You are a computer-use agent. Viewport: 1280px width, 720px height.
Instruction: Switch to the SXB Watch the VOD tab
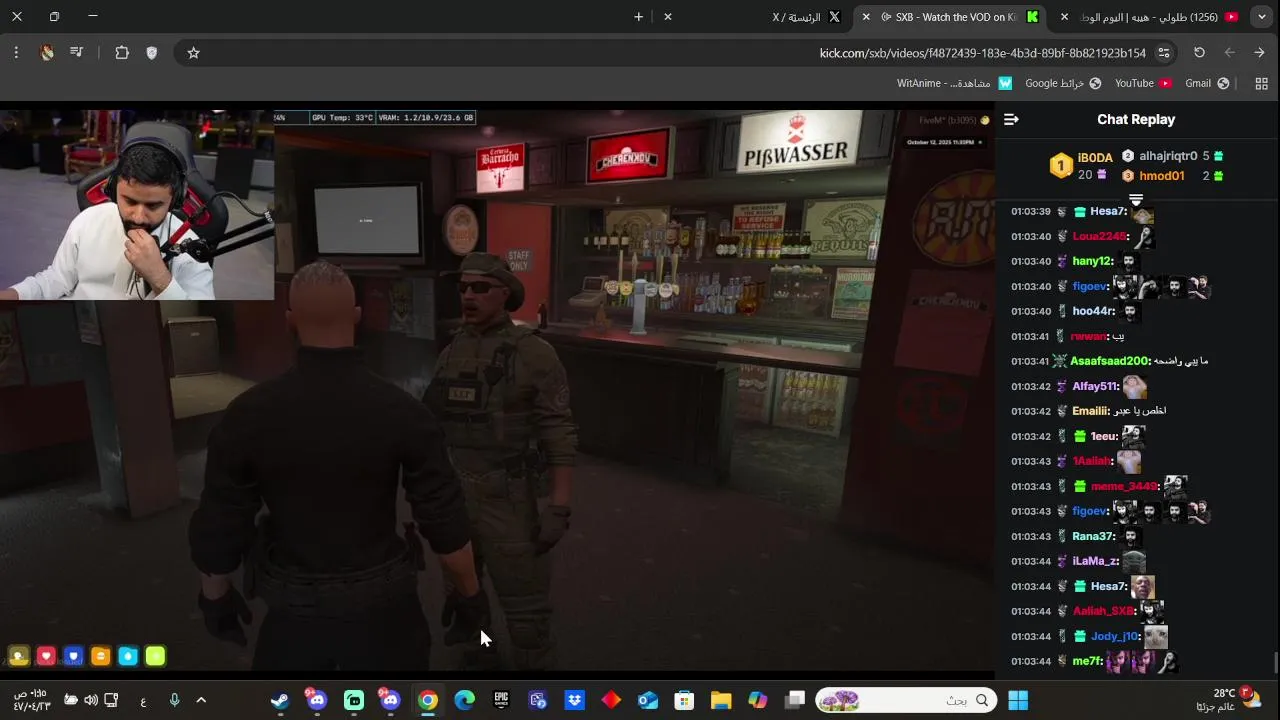[x=950, y=17]
